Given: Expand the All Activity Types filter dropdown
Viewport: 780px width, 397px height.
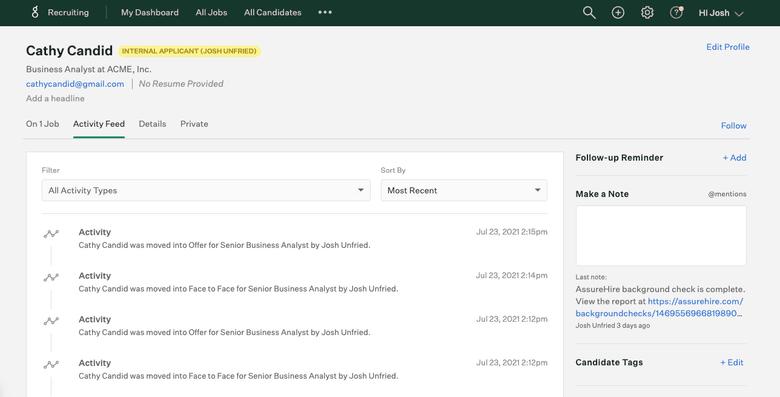Looking at the screenshot, I should click(x=206, y=191).
